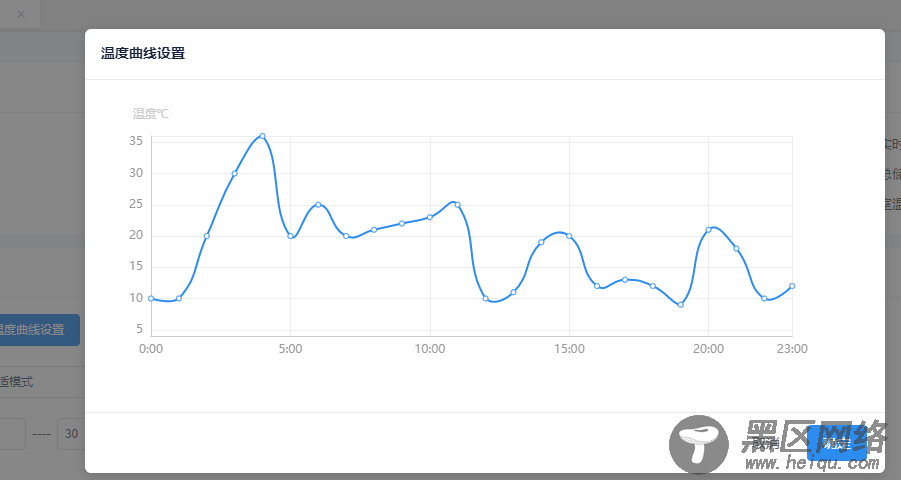Screen dimensions: 901x480
Task: Pick the 15:00 data point at 20°C
Action: [x=569, y=236]
